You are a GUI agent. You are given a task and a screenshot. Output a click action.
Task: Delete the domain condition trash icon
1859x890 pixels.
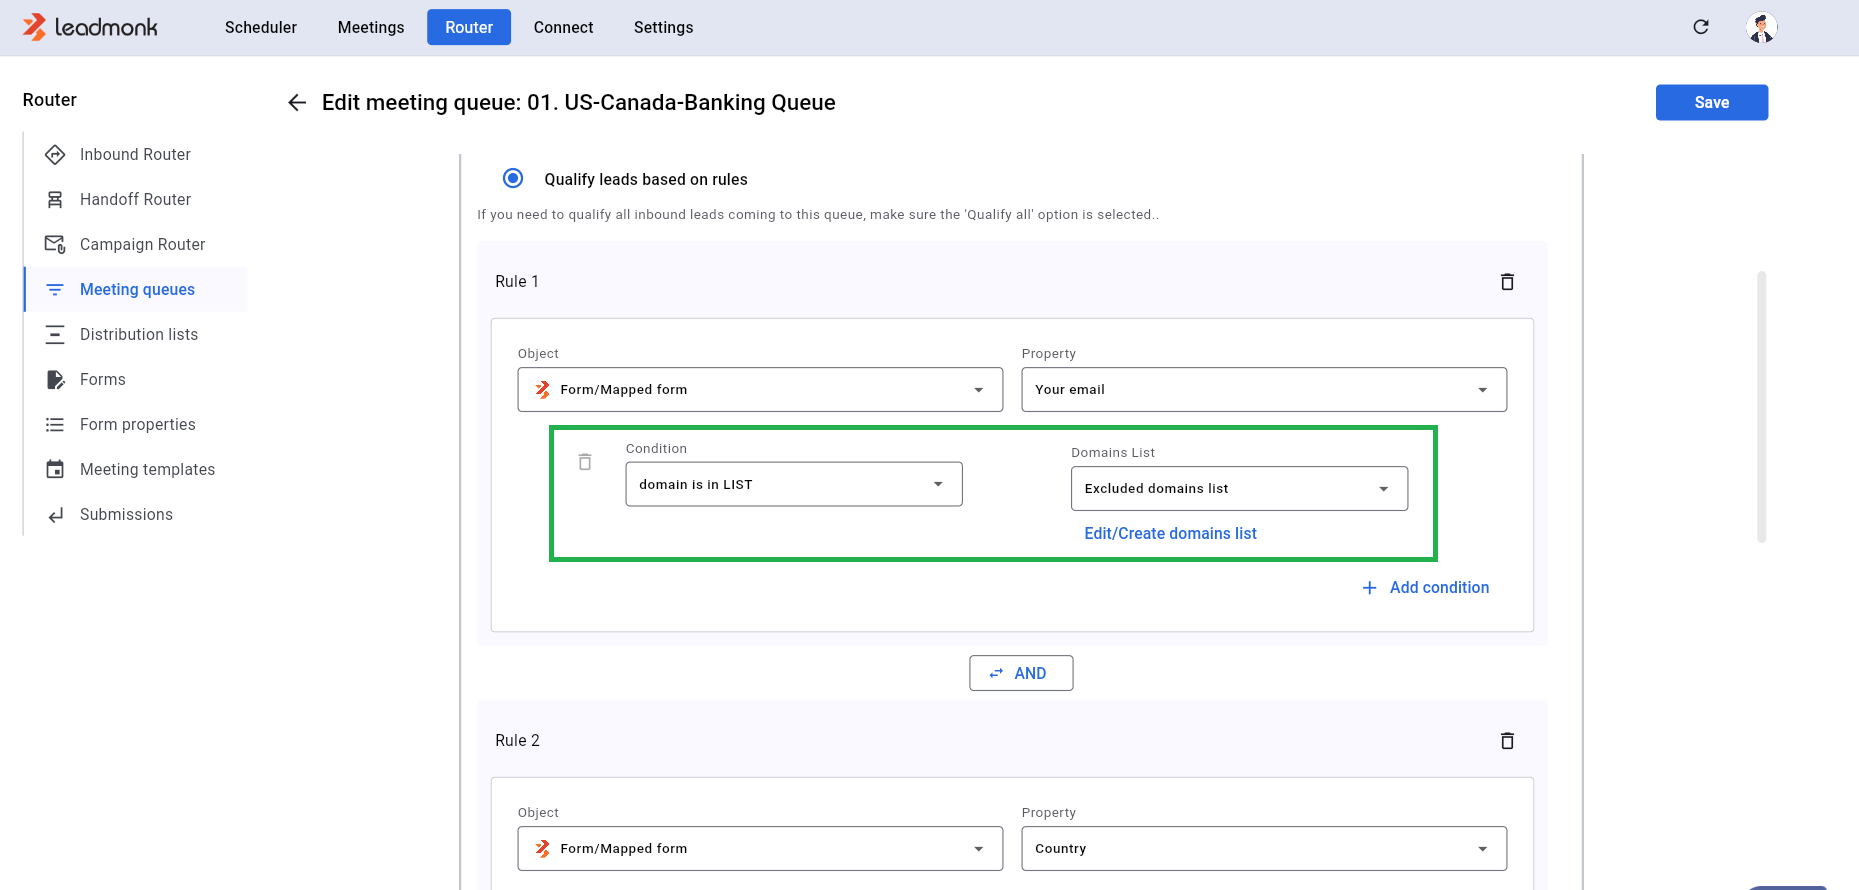[585, 462]
